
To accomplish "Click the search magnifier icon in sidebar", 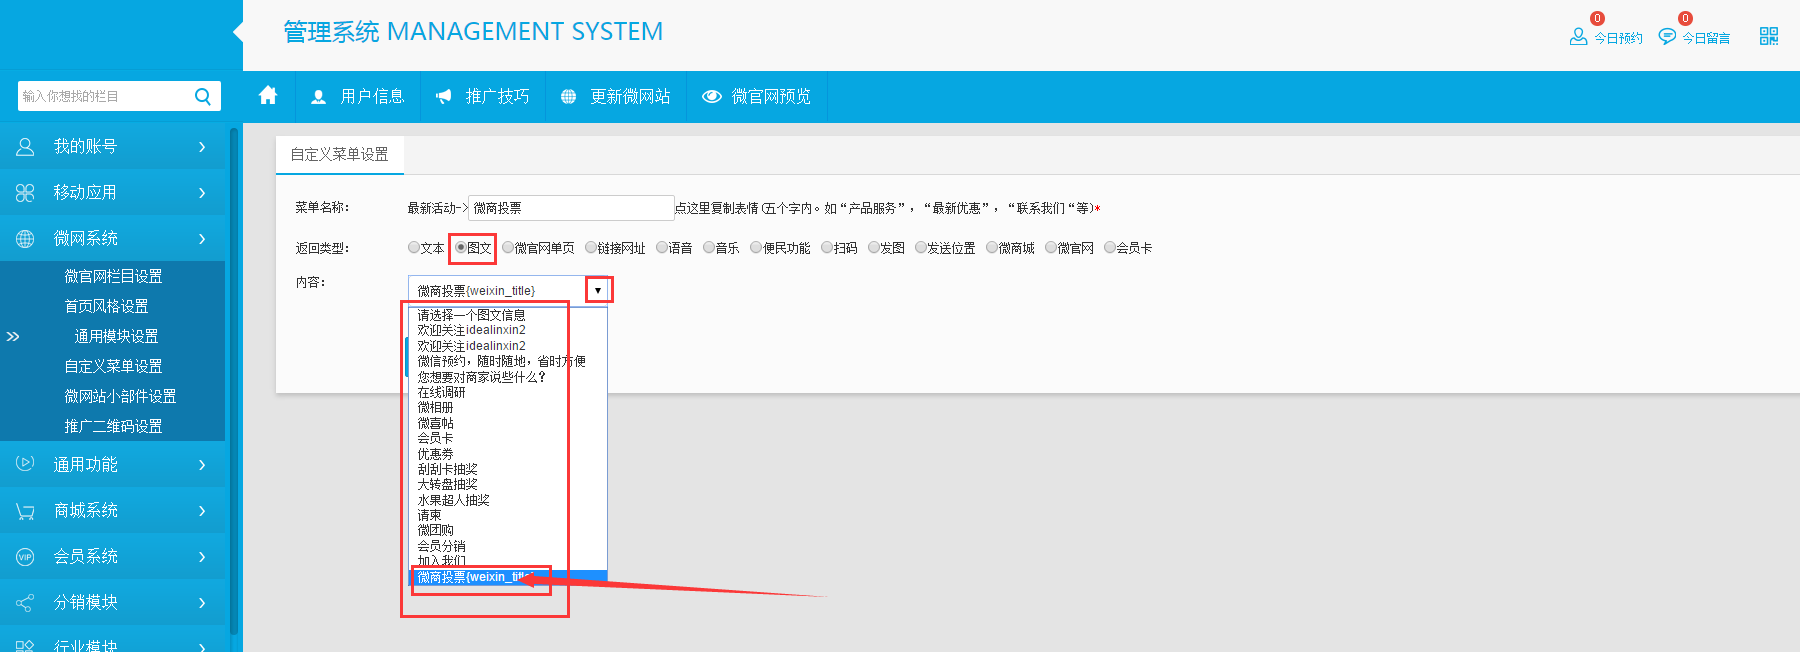I will pos(203,96).
